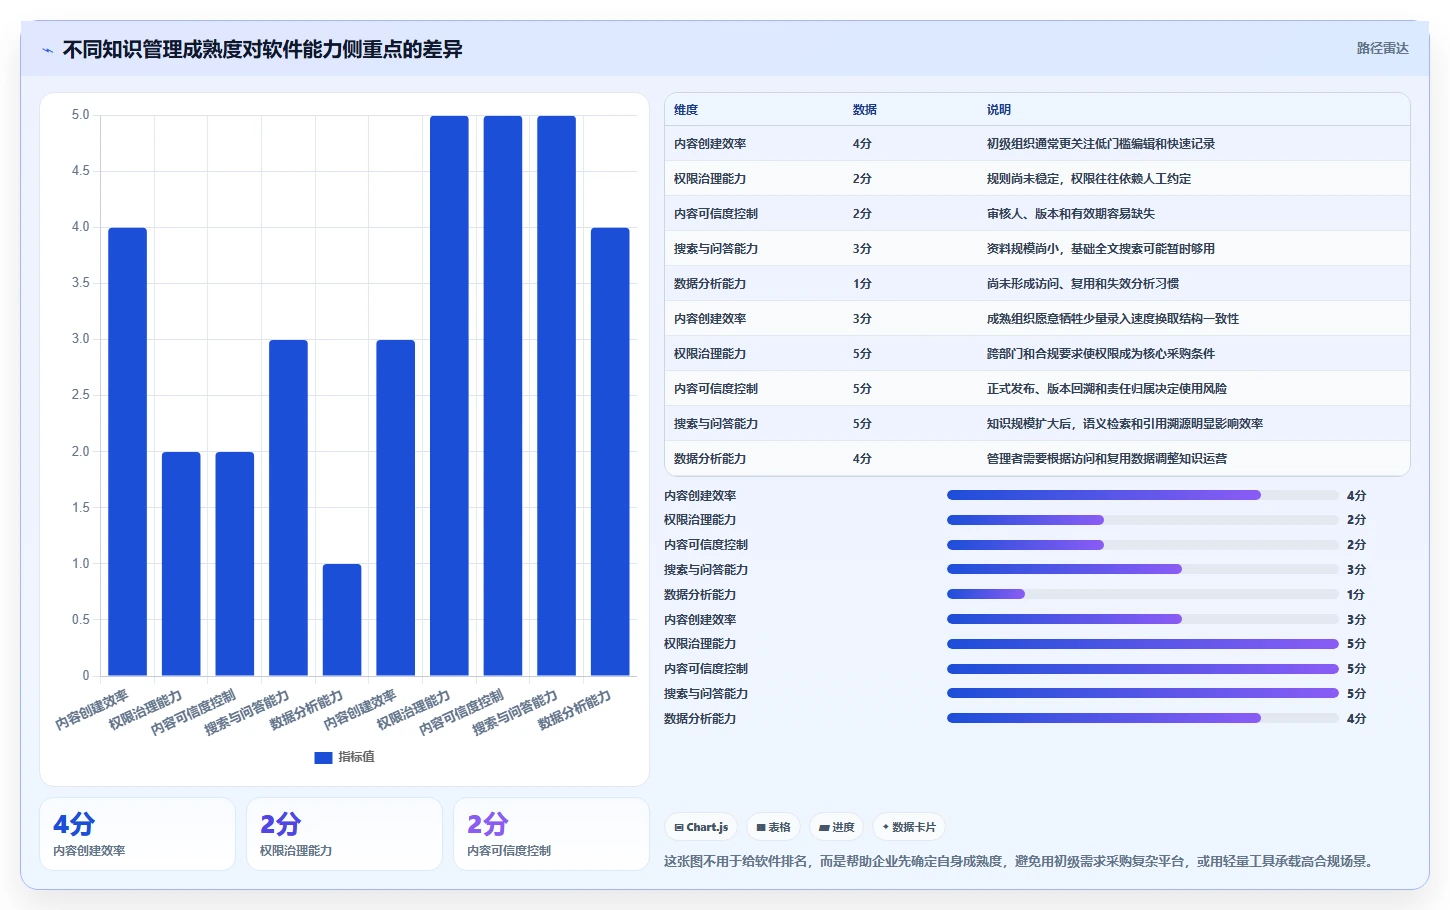1450x910 pixels.
Task: Select the cell 尚未形成访问、复用和失效分析习惯
Action: click(x=1083, y=284)
